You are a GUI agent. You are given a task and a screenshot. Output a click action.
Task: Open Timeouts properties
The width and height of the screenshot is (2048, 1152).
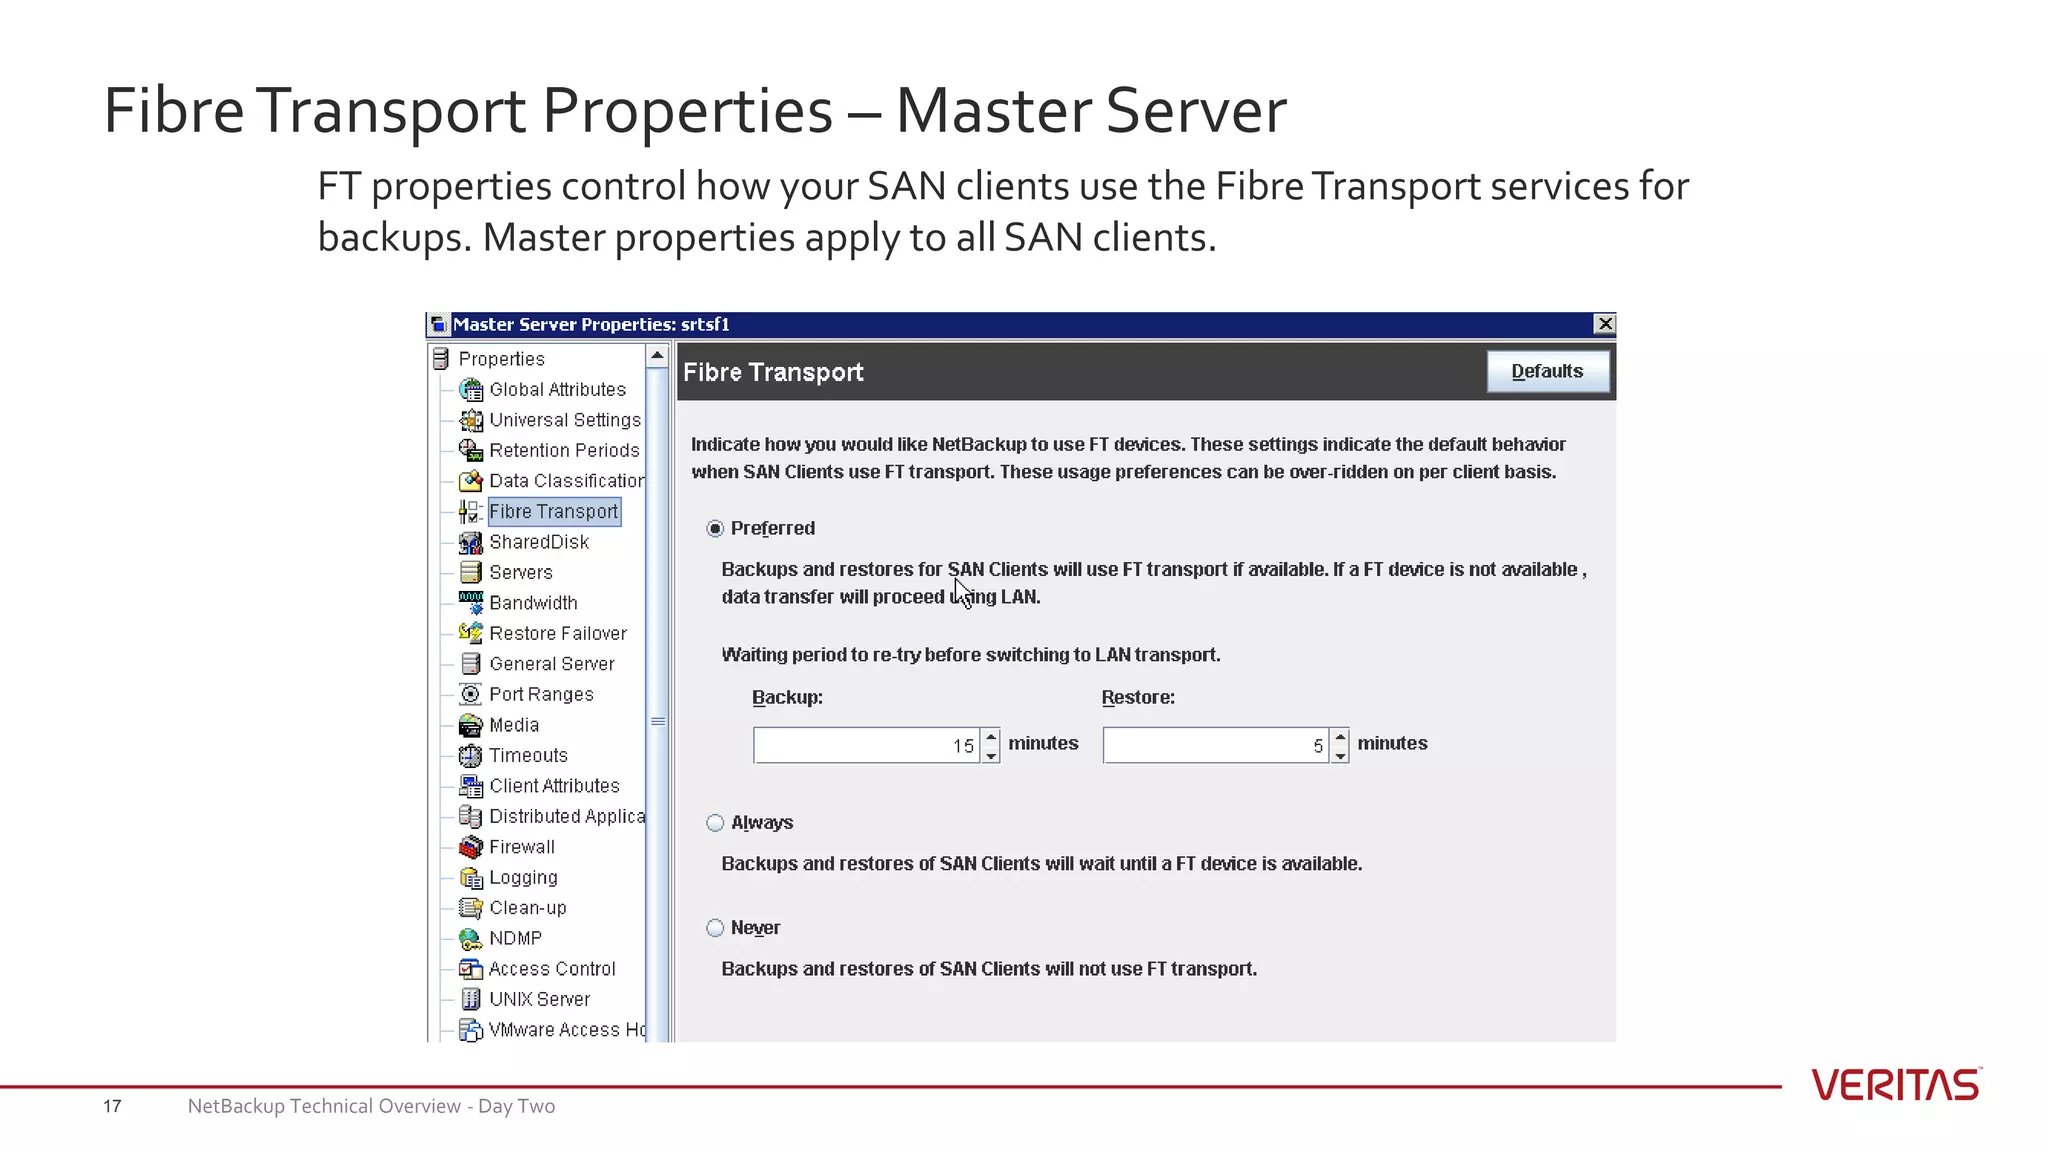pos(528,755)
